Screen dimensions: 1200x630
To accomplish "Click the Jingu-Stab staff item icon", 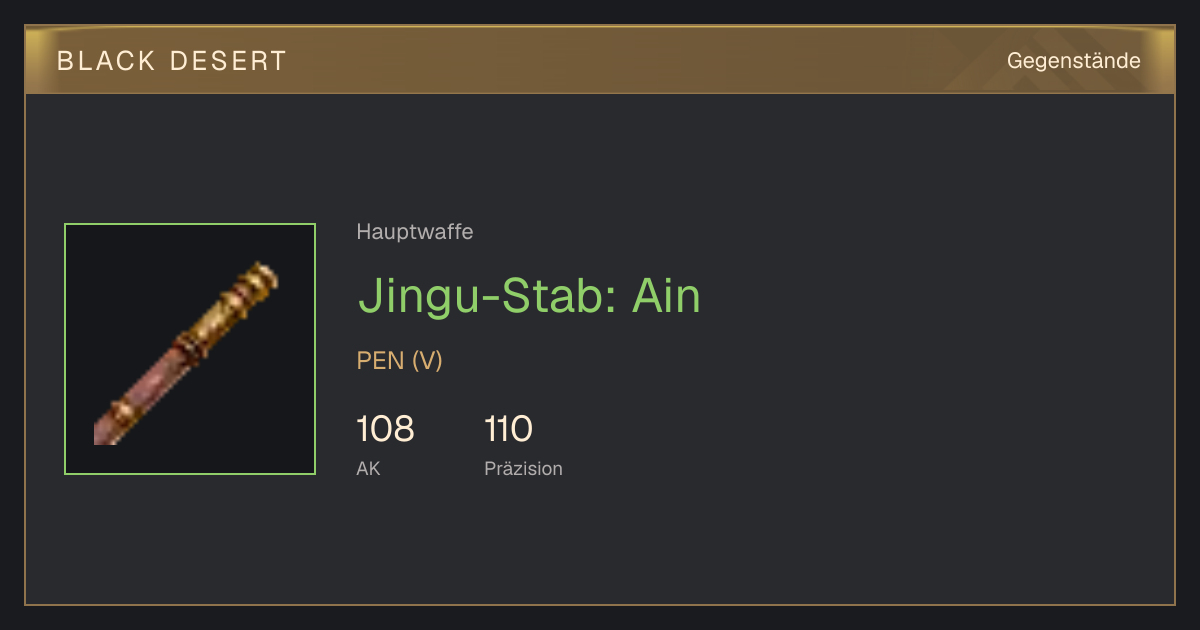I will tap(186, 353).
